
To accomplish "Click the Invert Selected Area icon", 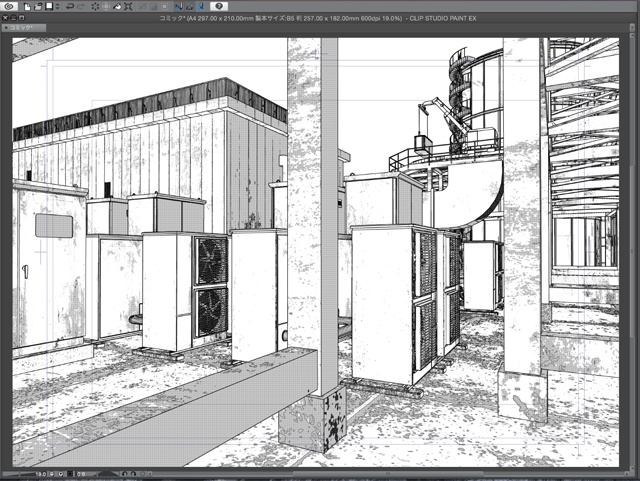I will click(x=153, y=7).
